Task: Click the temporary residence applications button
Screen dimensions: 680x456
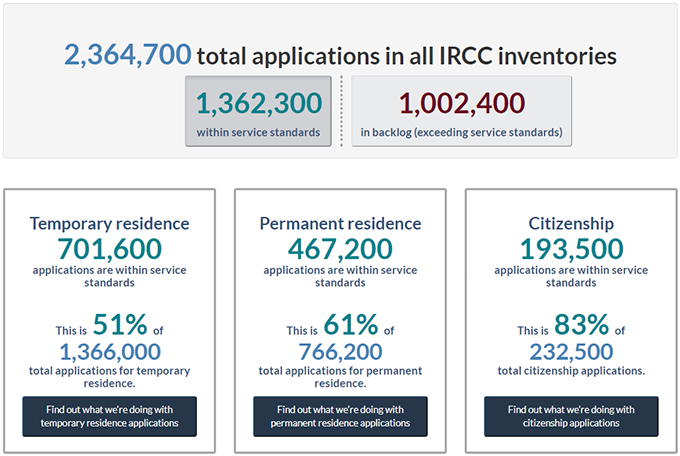Action: (x=109, y=416)
